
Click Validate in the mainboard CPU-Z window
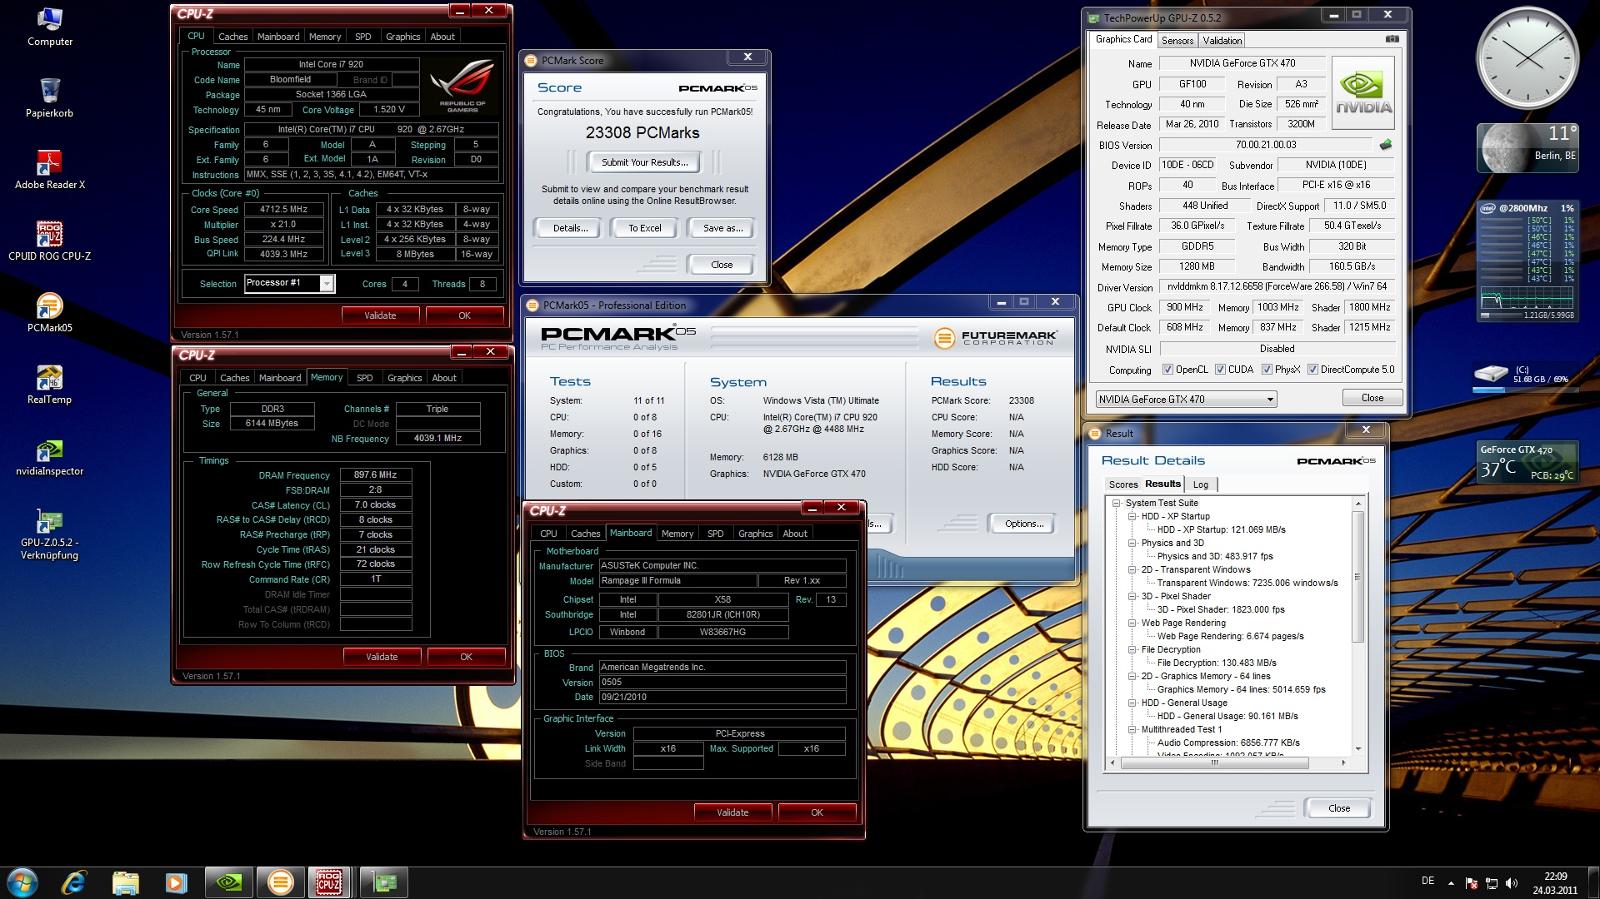point(733,812)
